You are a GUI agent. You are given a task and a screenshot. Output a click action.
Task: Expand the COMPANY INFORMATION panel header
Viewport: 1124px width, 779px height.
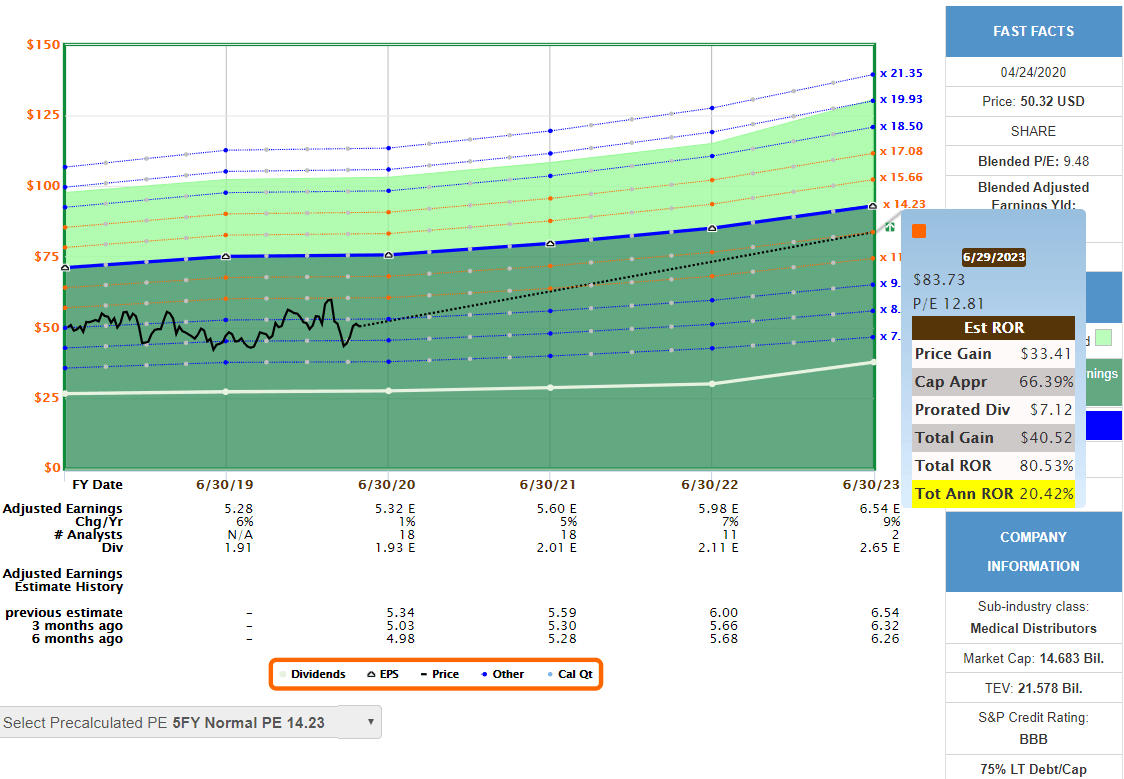tap(1033, 551)
